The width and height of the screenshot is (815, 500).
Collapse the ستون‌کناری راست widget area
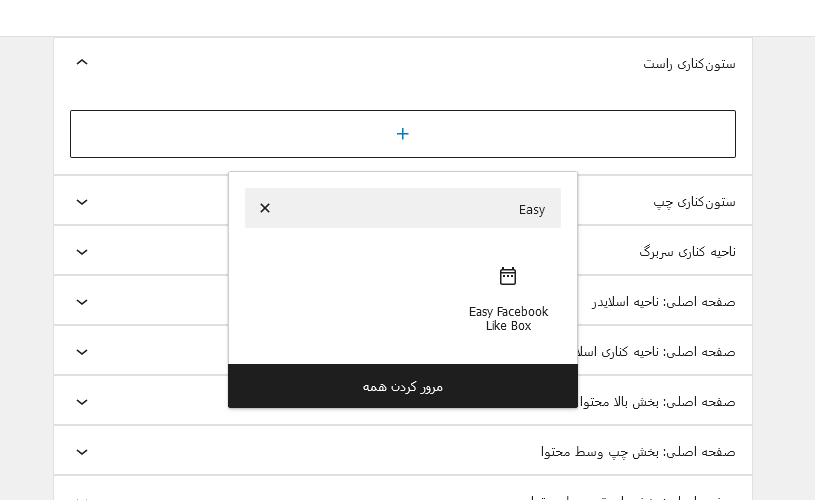tap(82, 62)
